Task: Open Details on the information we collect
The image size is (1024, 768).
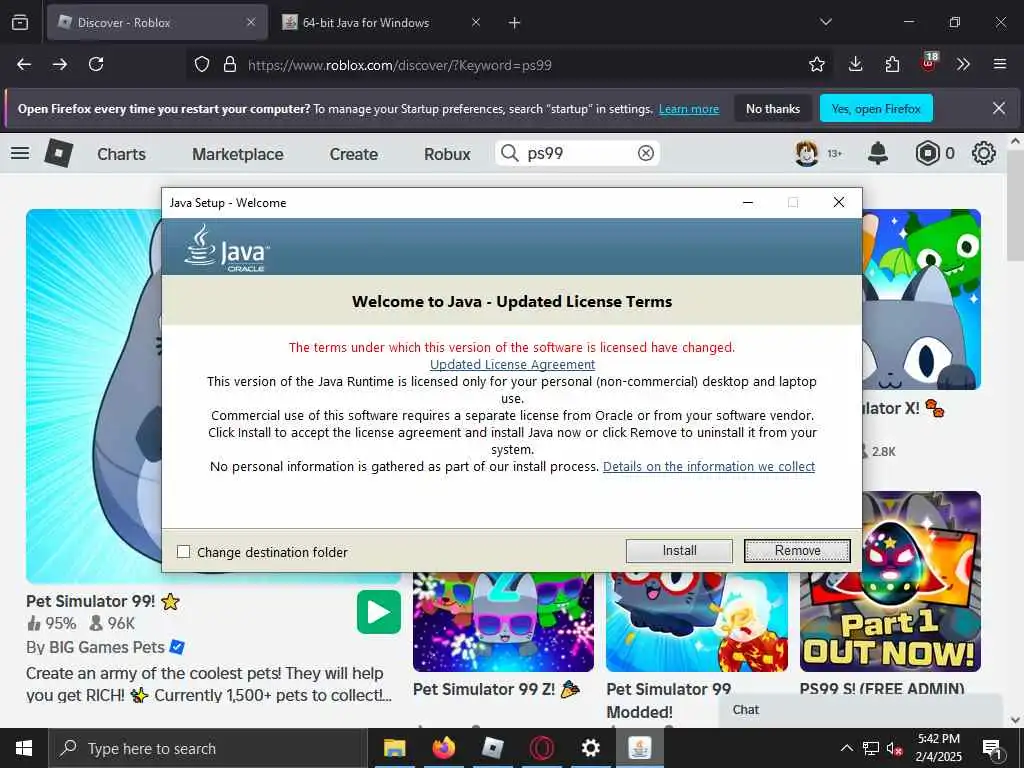Action: [709, 466]
